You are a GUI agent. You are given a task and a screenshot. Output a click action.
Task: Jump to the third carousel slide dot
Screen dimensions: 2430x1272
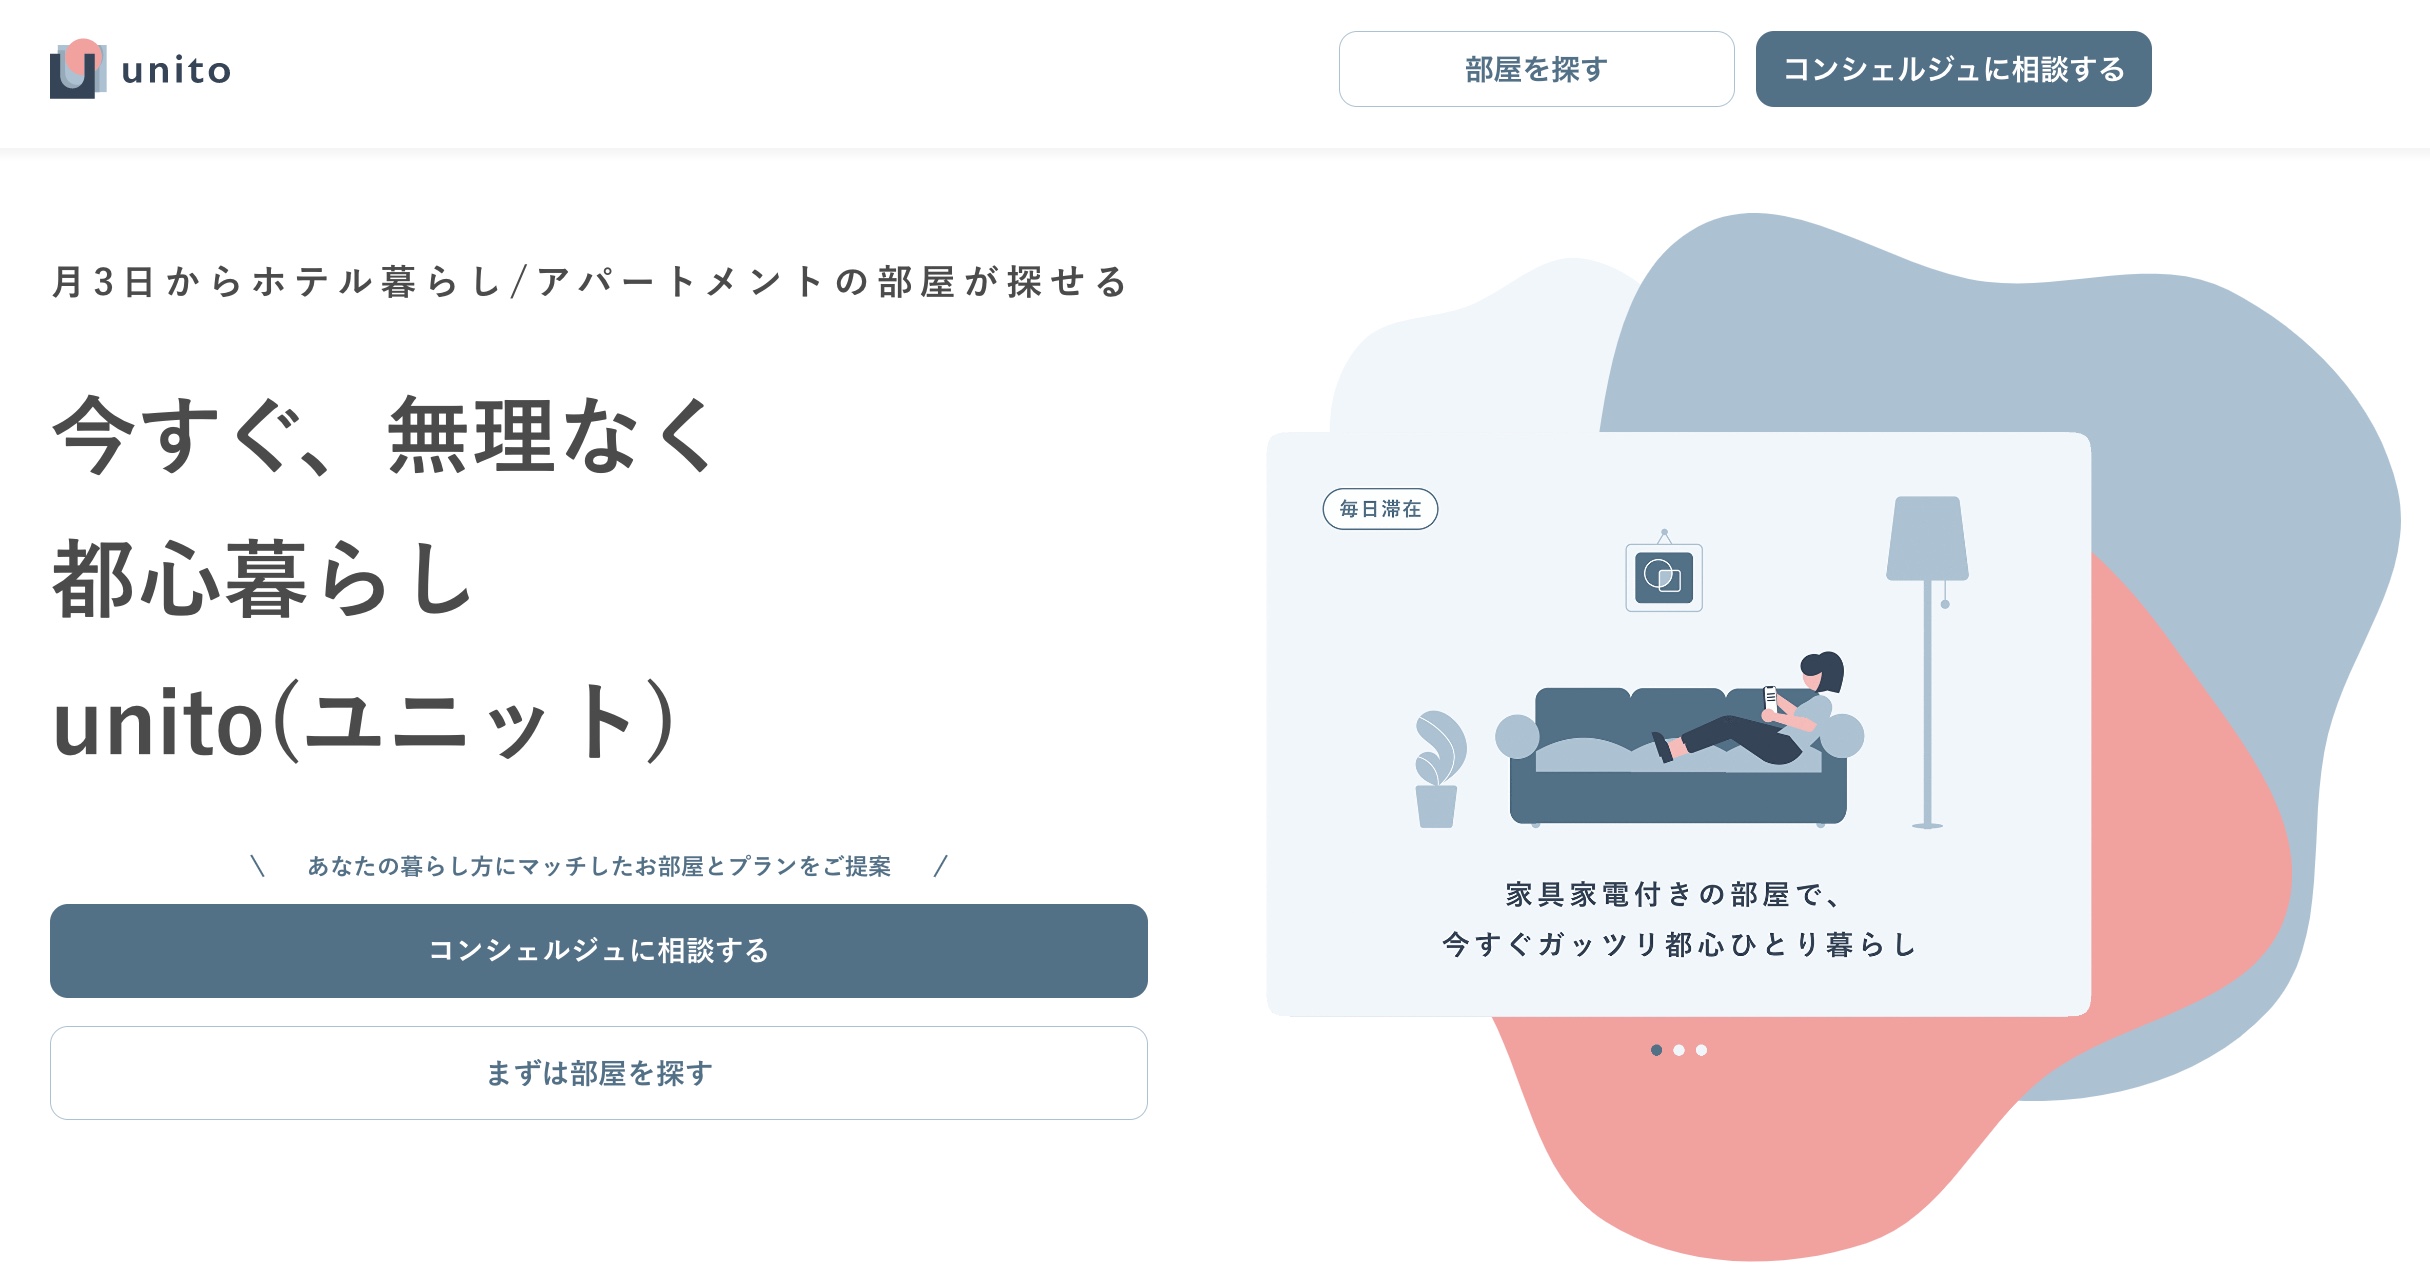pos(1701,1050)
